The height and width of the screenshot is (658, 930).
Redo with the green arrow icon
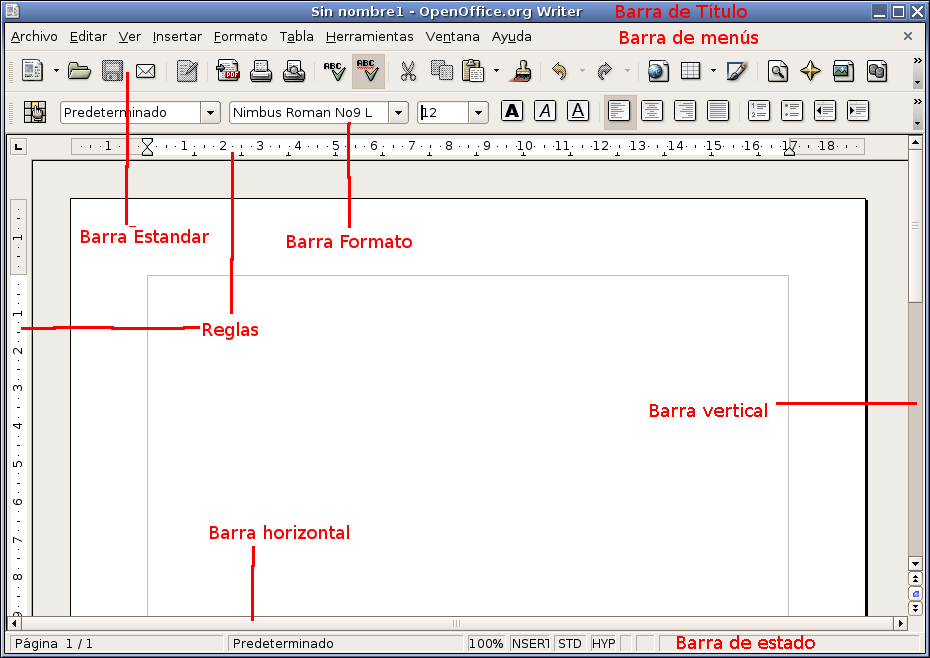point(604,71)
